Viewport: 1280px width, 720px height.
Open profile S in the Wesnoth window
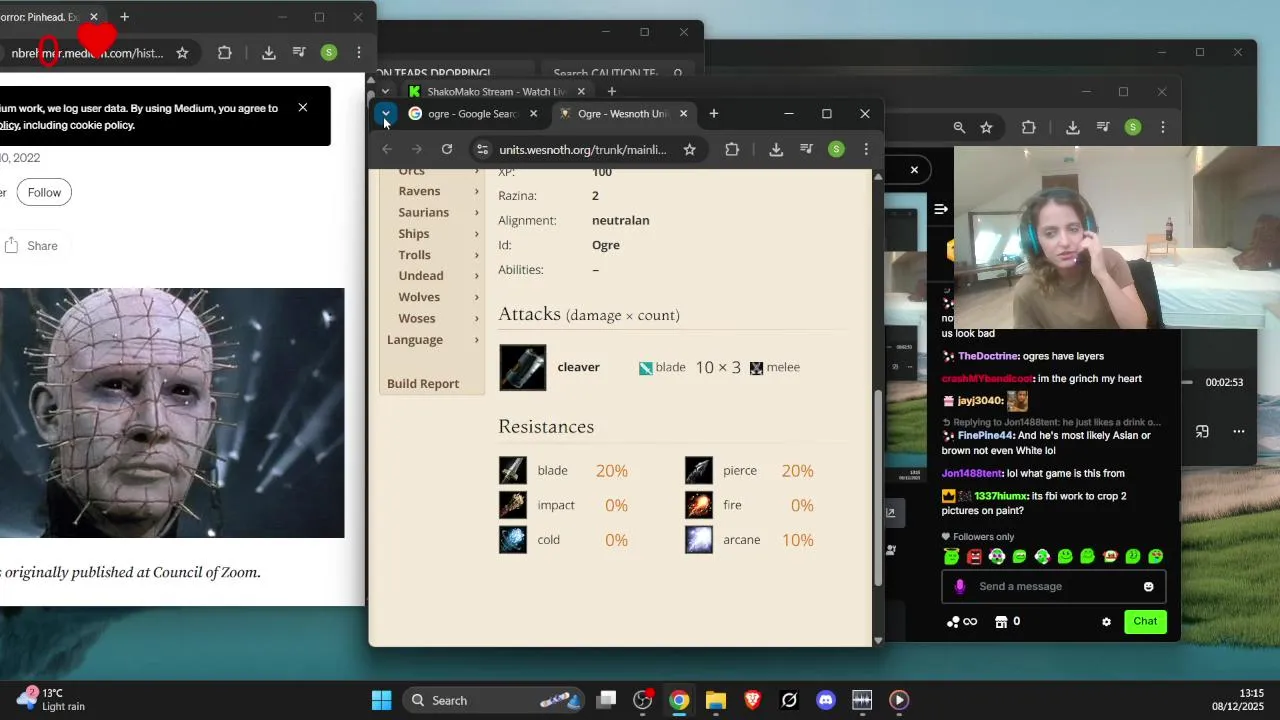[837, 149]
